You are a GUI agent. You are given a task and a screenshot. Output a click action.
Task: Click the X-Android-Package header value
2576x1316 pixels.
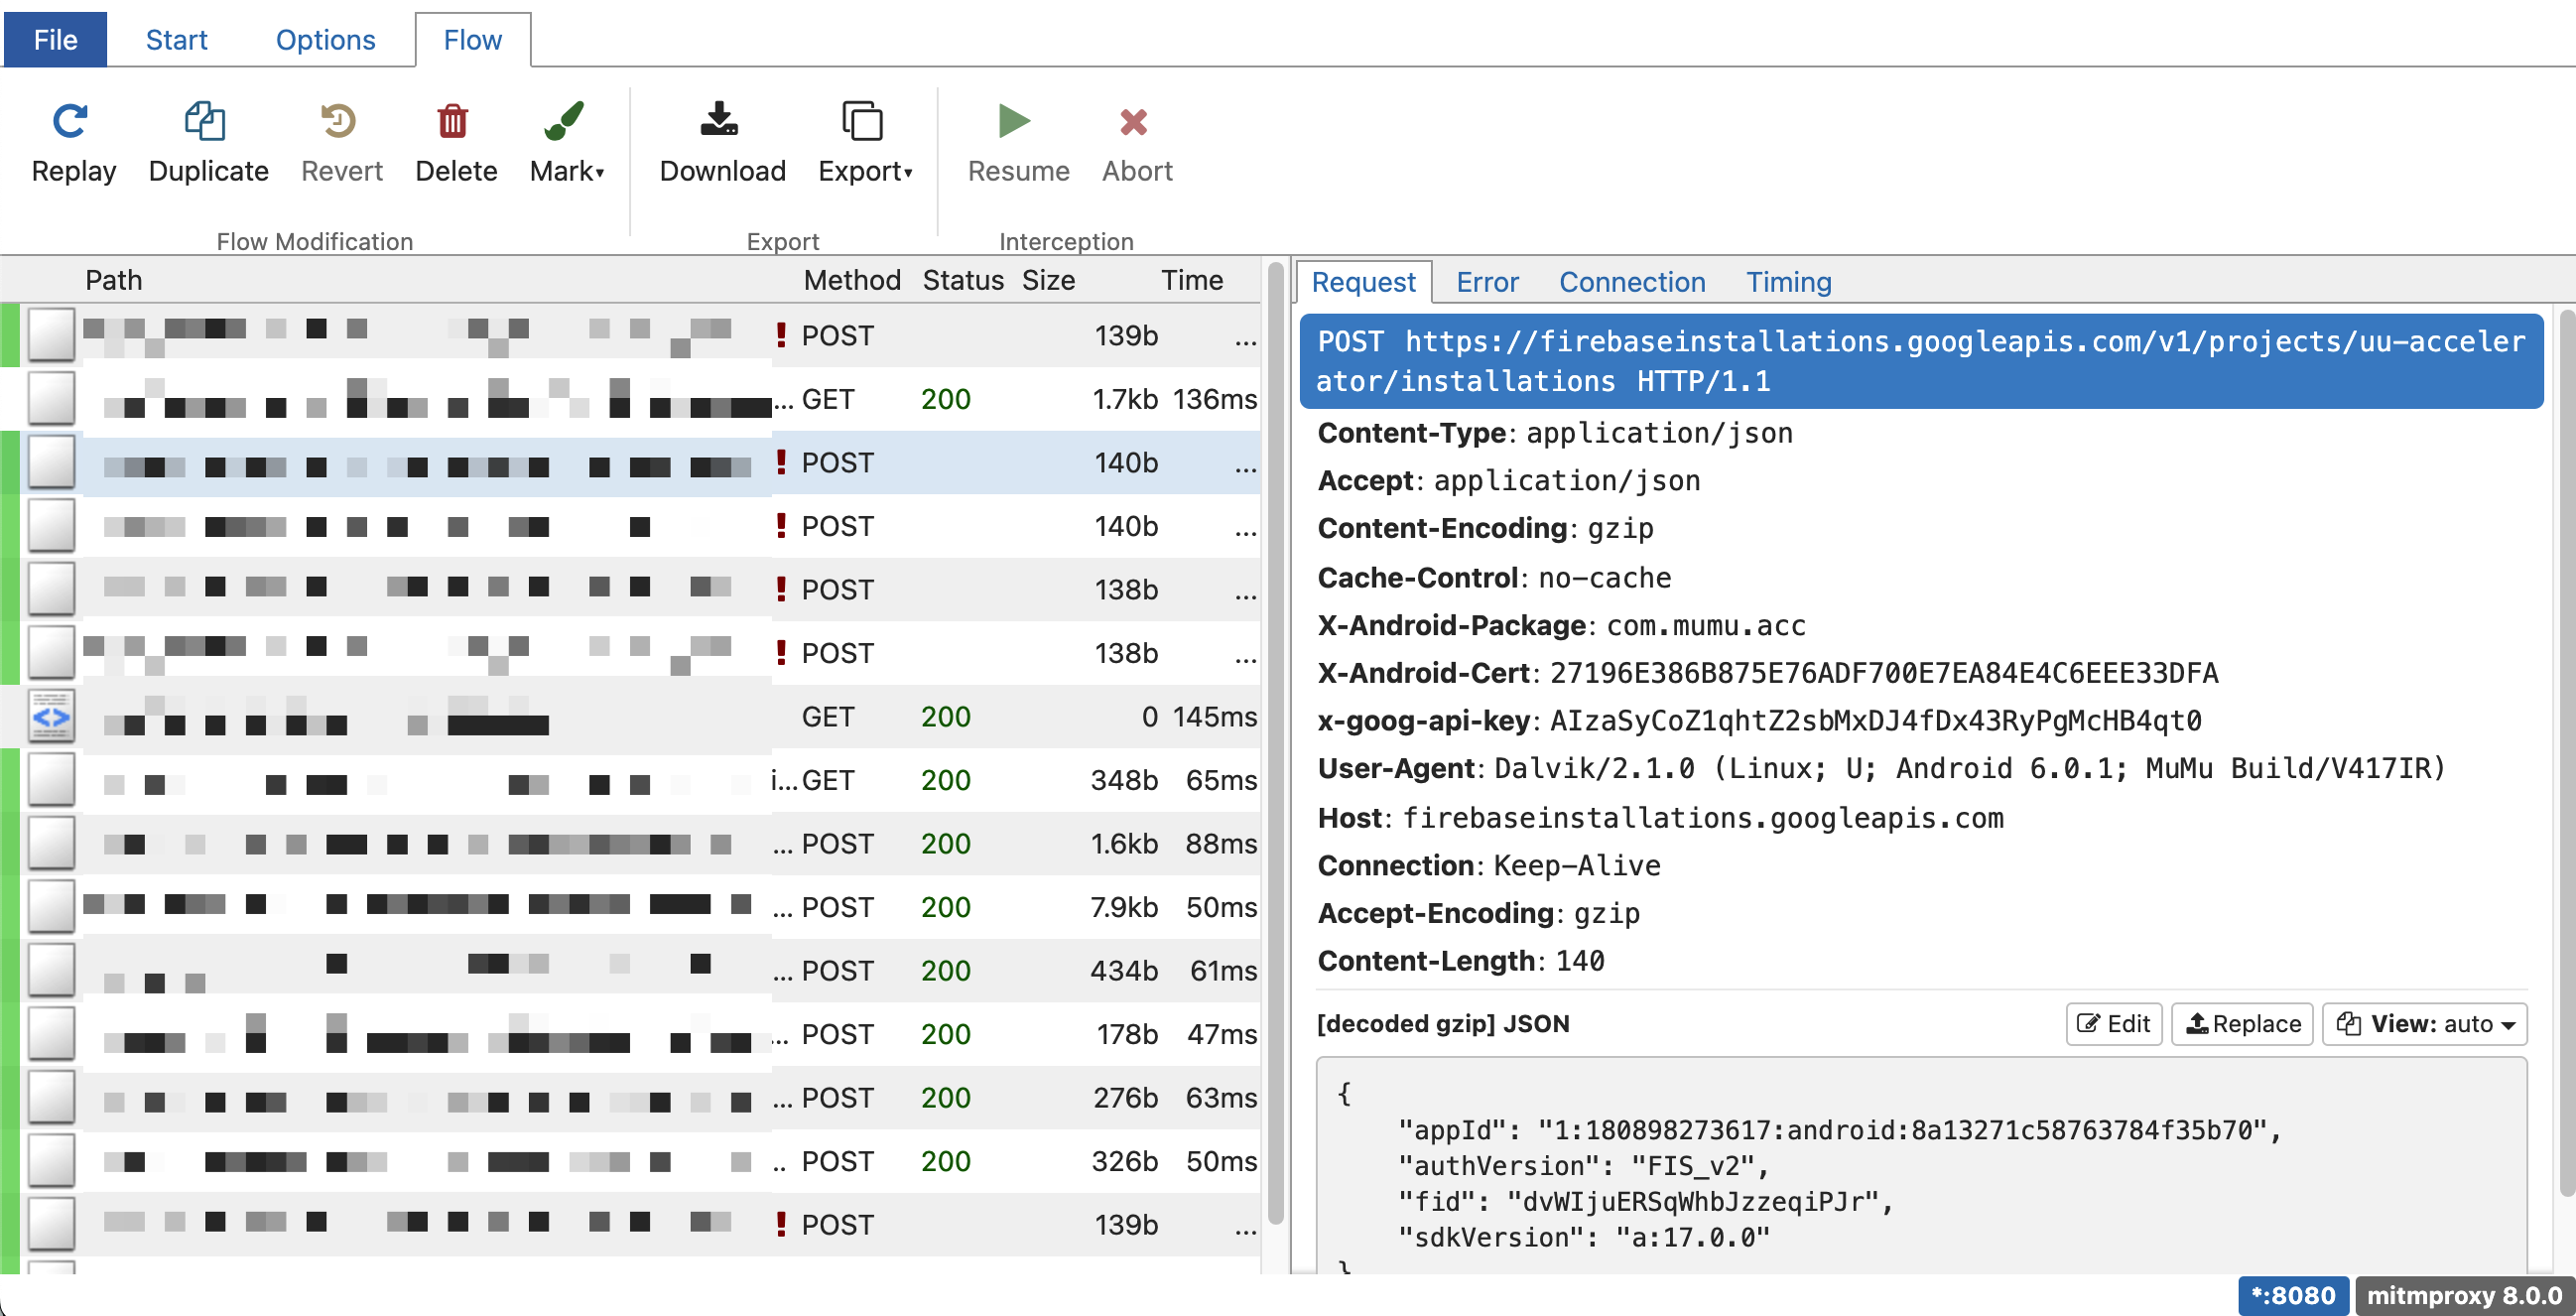click(1706, 626)
